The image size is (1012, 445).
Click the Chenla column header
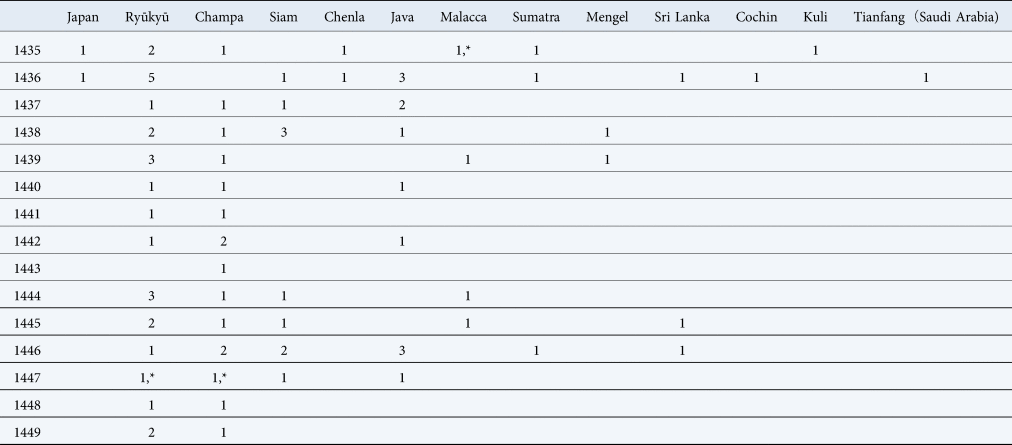[343, 18]
